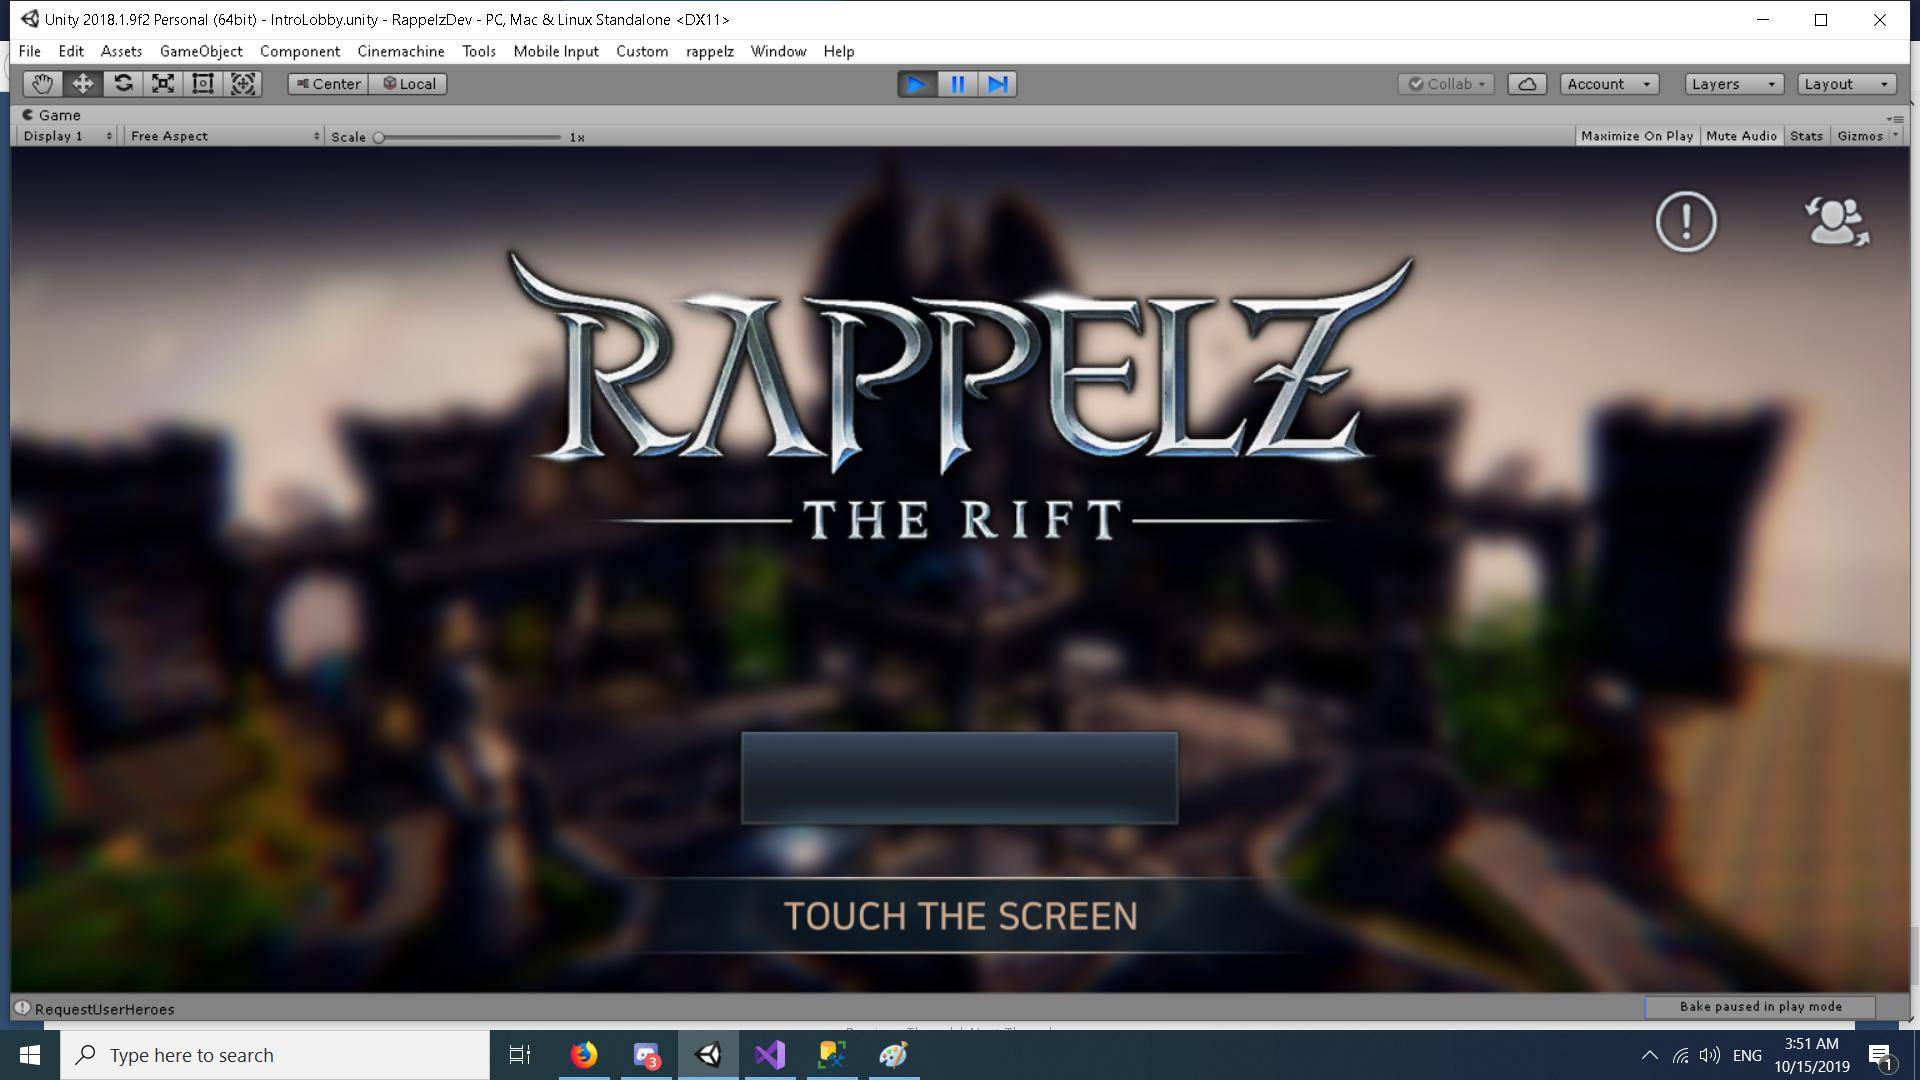Open the Account dropdown
Screen dimensions: 1920x1080
point(1609,84)
